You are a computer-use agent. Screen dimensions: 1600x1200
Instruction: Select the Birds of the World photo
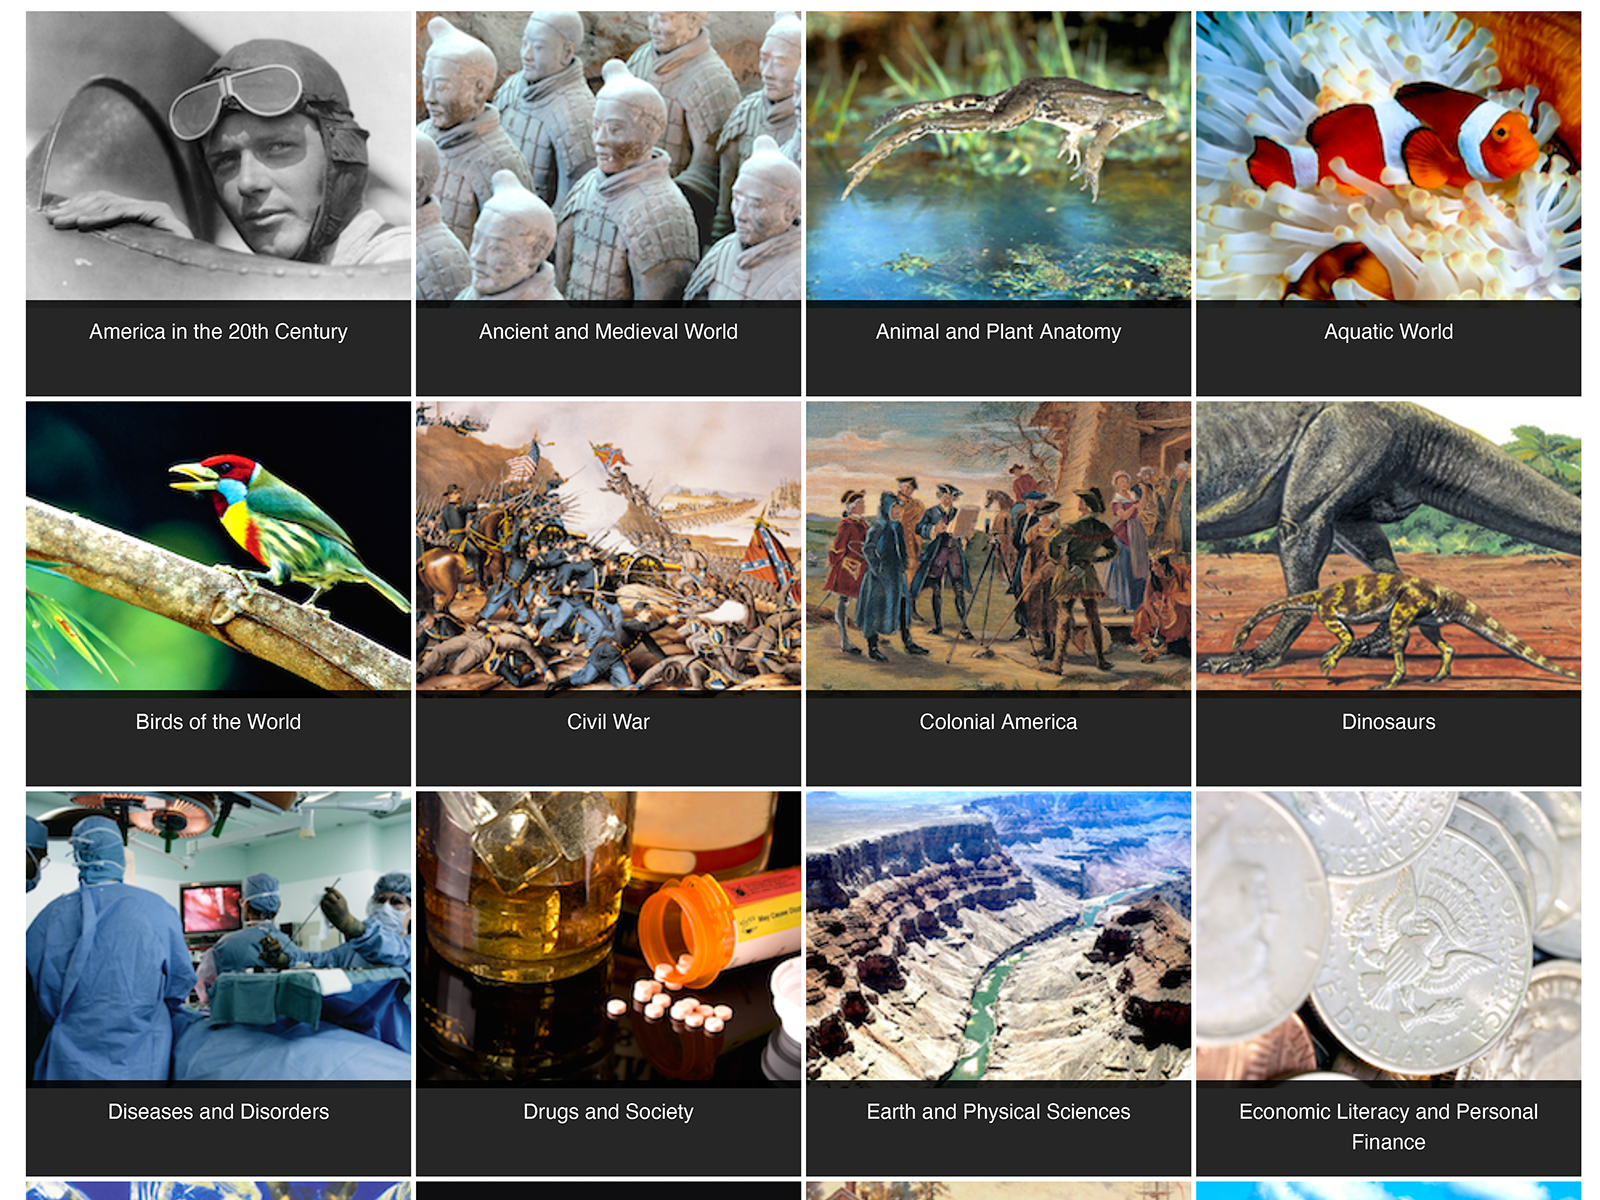(218, 546)
